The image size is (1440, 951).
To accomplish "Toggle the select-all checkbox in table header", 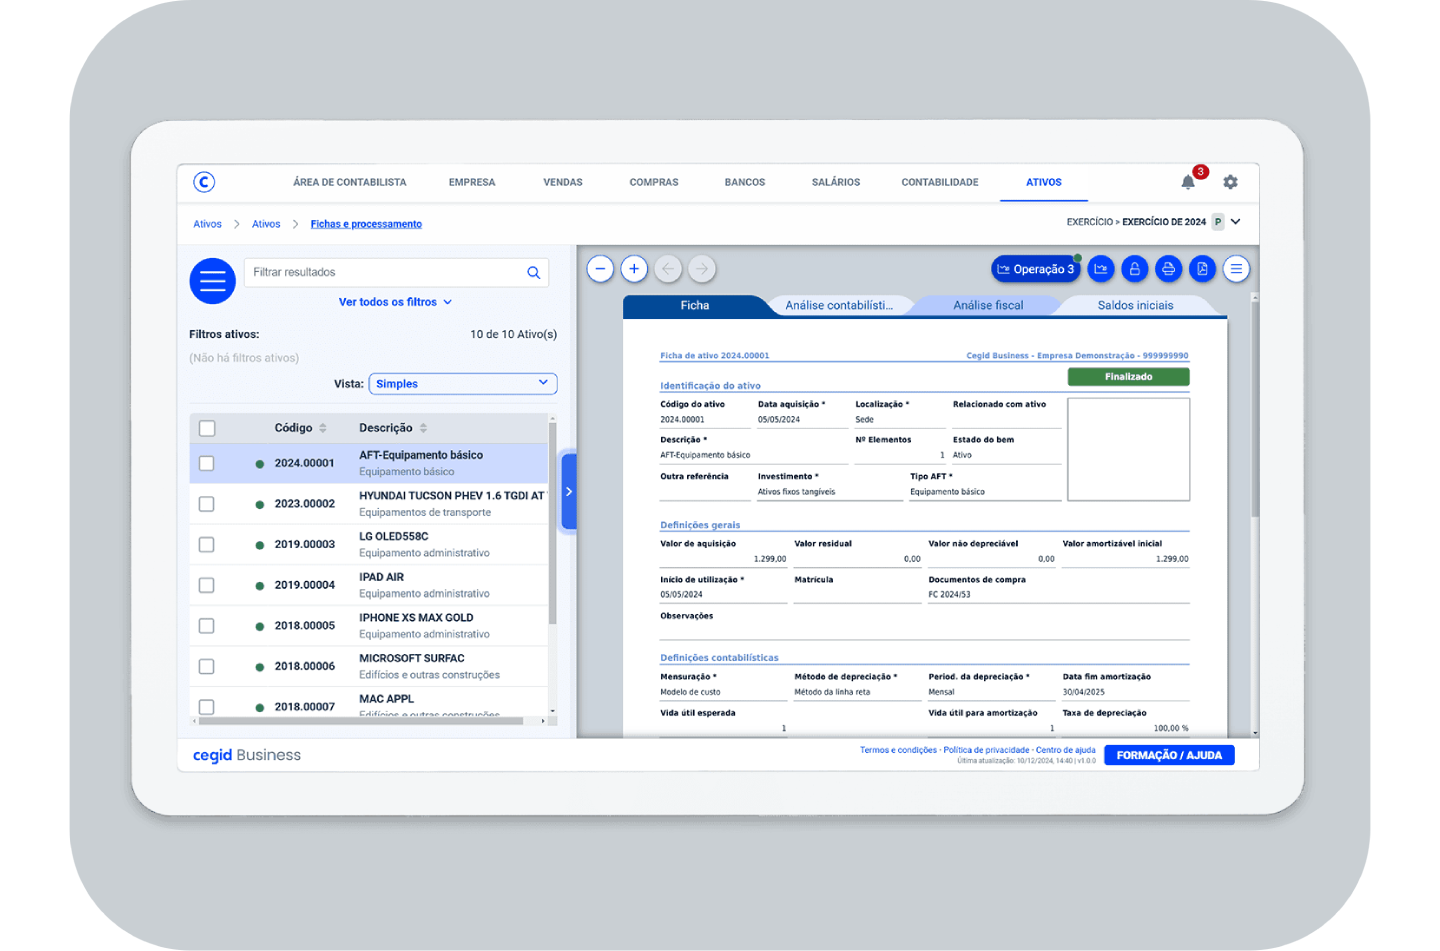I will pos(207,428).
